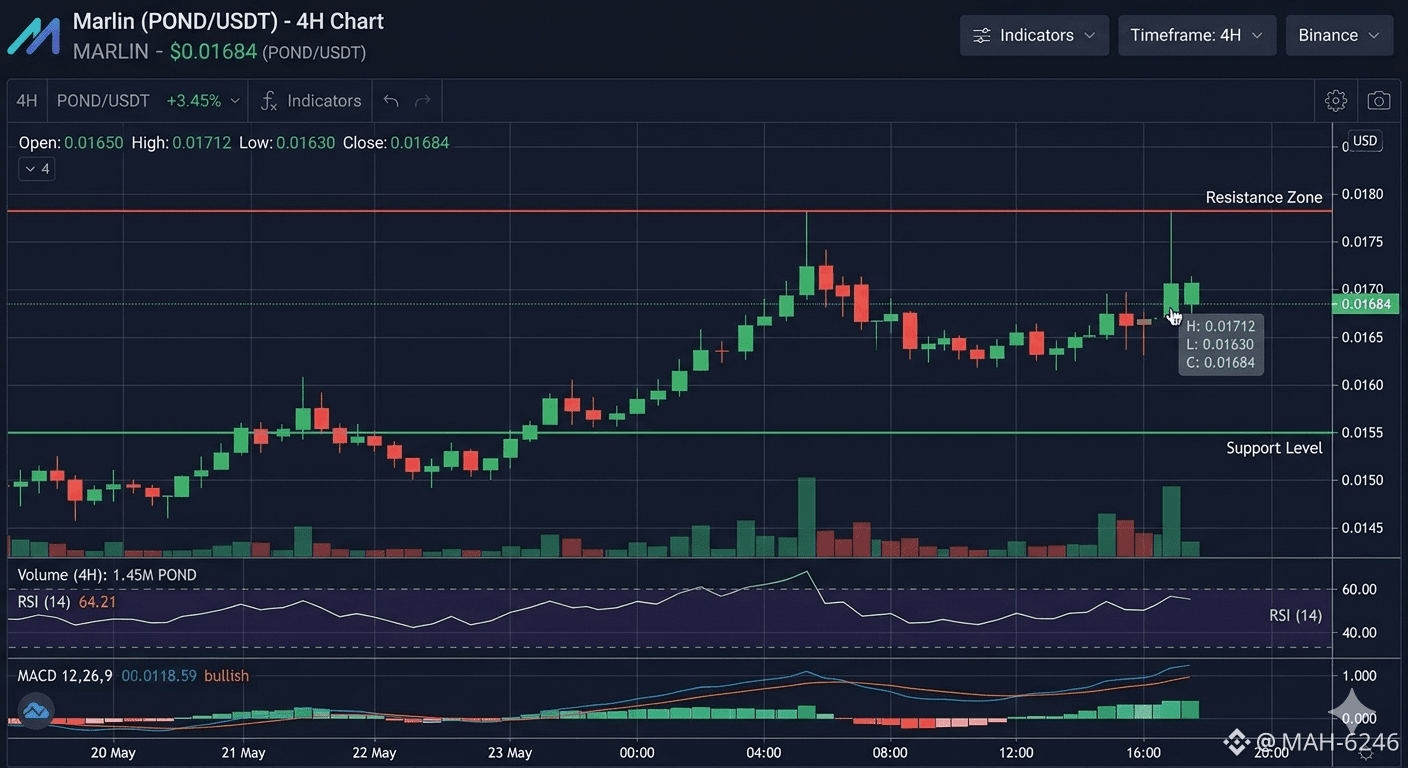Click the RSI (14) label on right side

point(1295,615)
